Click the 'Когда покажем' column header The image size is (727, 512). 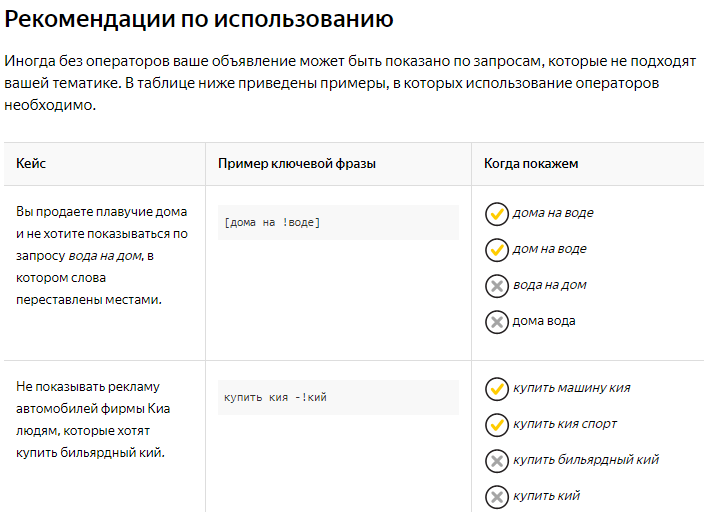[x=531, y=164]
